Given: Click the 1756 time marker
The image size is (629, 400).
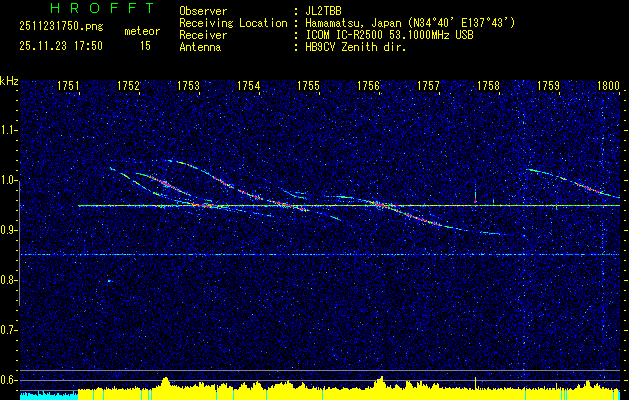Looking at the screenshot, I should pyautogui.click(x=369, y=87).
